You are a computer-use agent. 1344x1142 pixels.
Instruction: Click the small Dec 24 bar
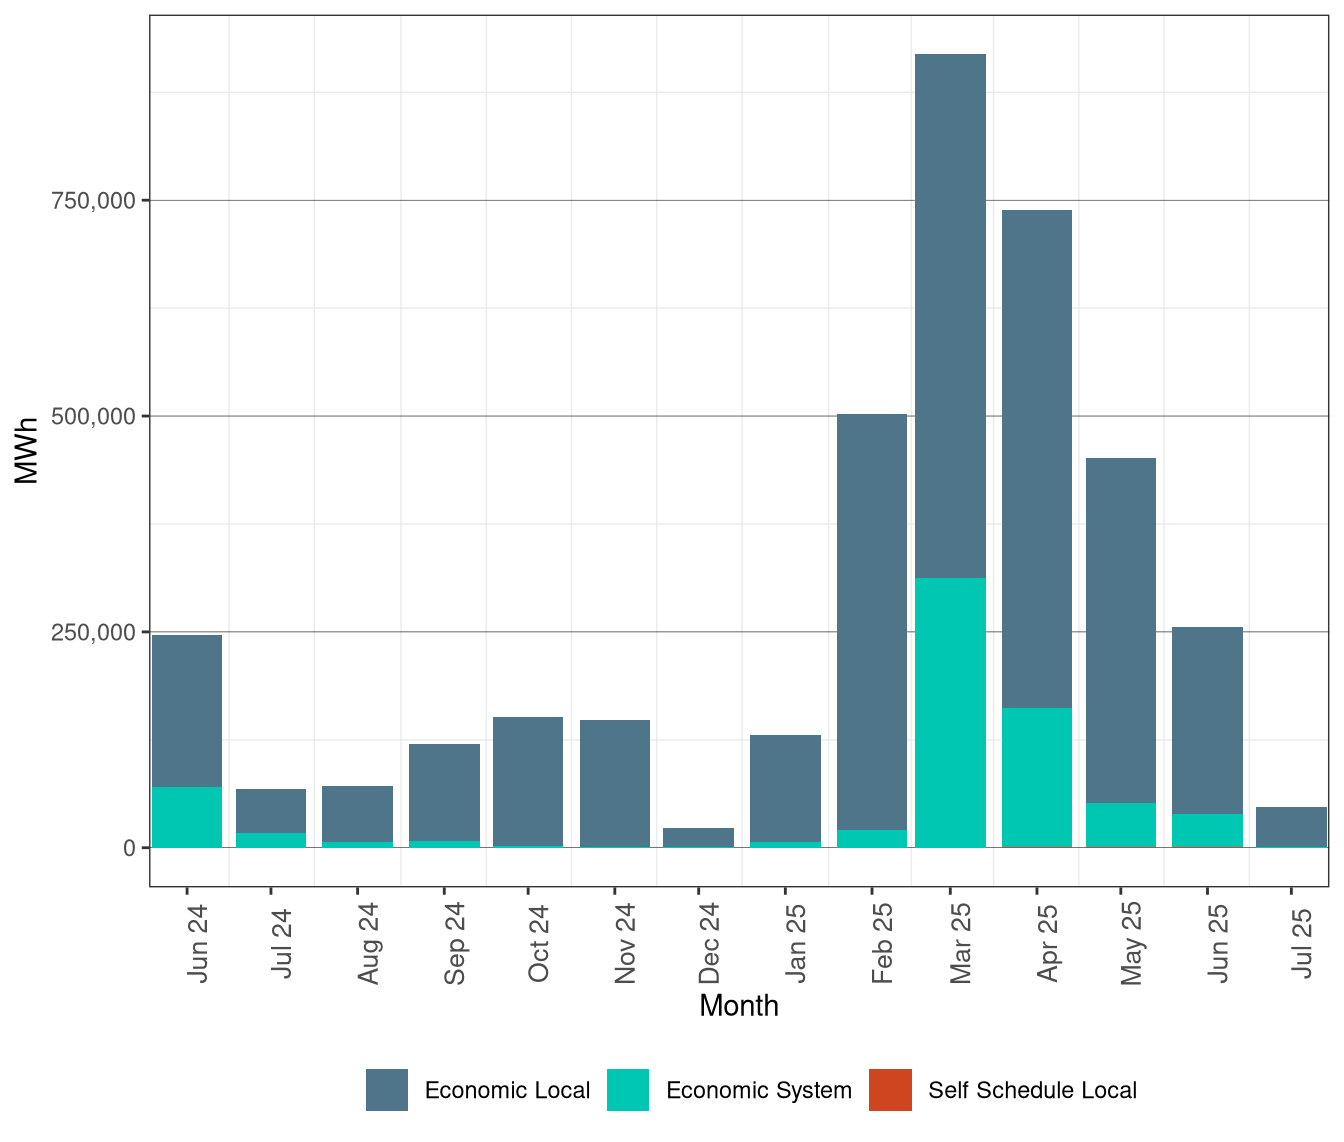pos(698,837)
